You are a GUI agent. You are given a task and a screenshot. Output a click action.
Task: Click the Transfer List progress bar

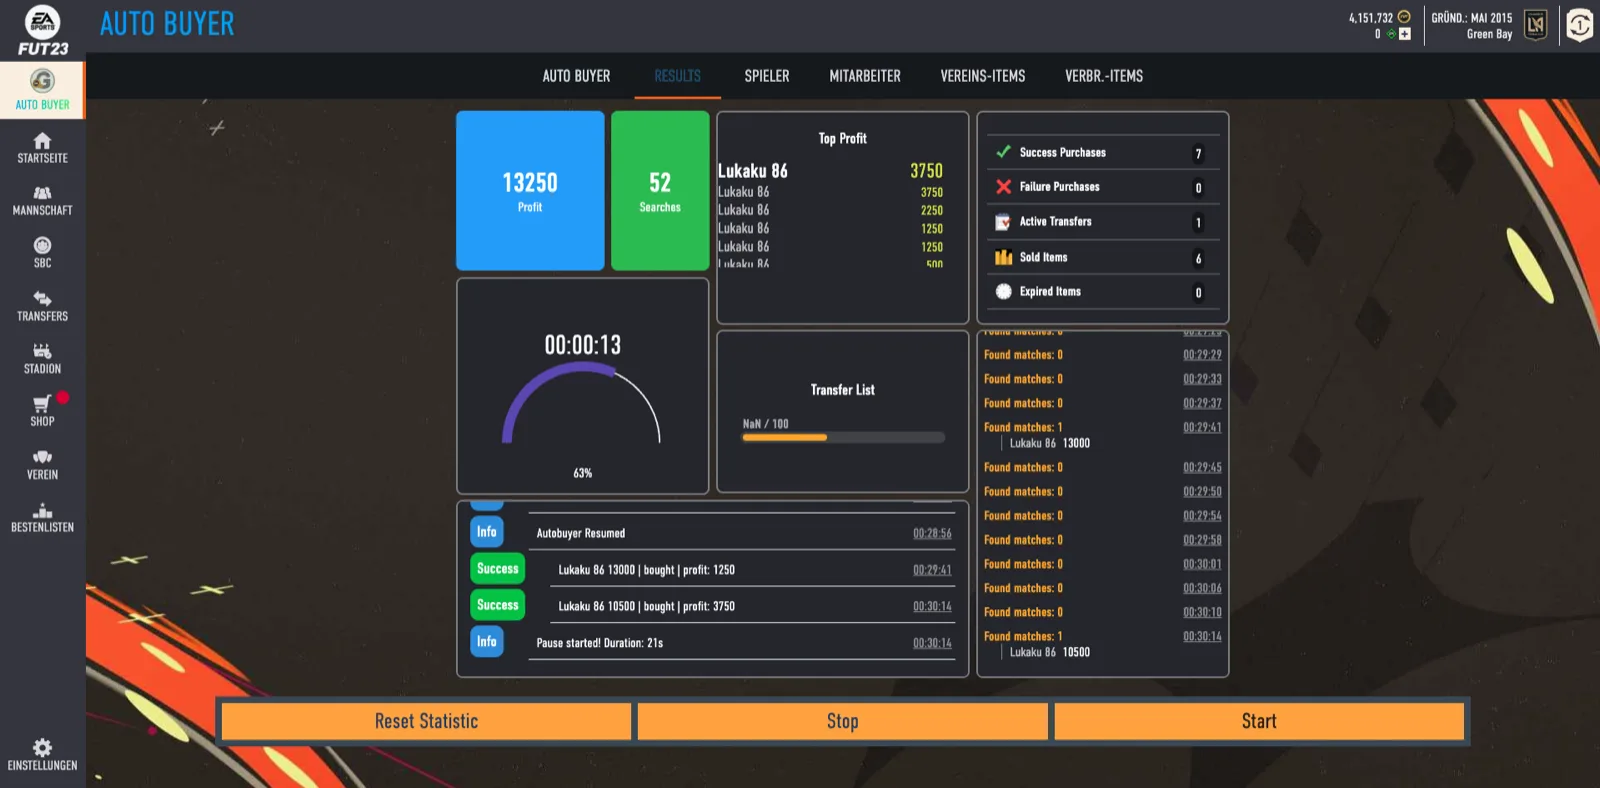tap(843, 437)
